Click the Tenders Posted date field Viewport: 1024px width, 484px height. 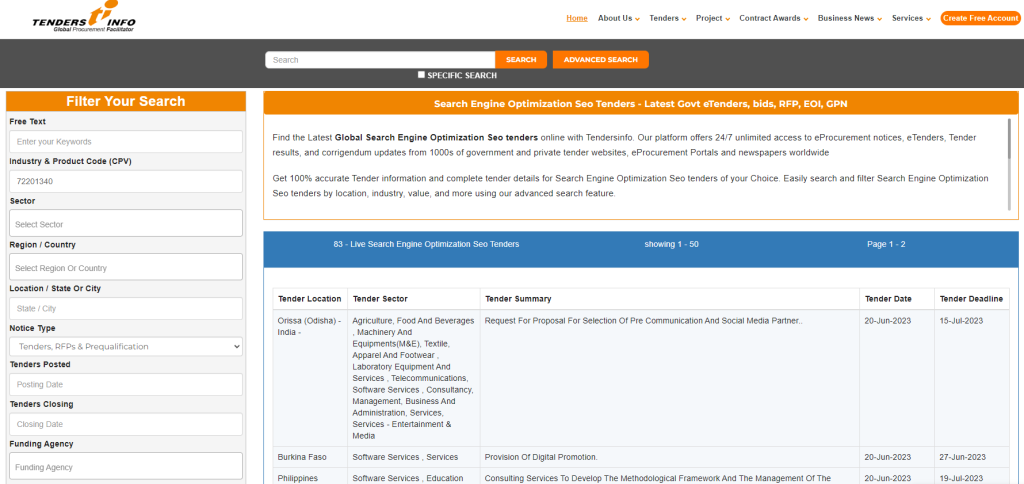pyautogui.click(x=126, y=384)
